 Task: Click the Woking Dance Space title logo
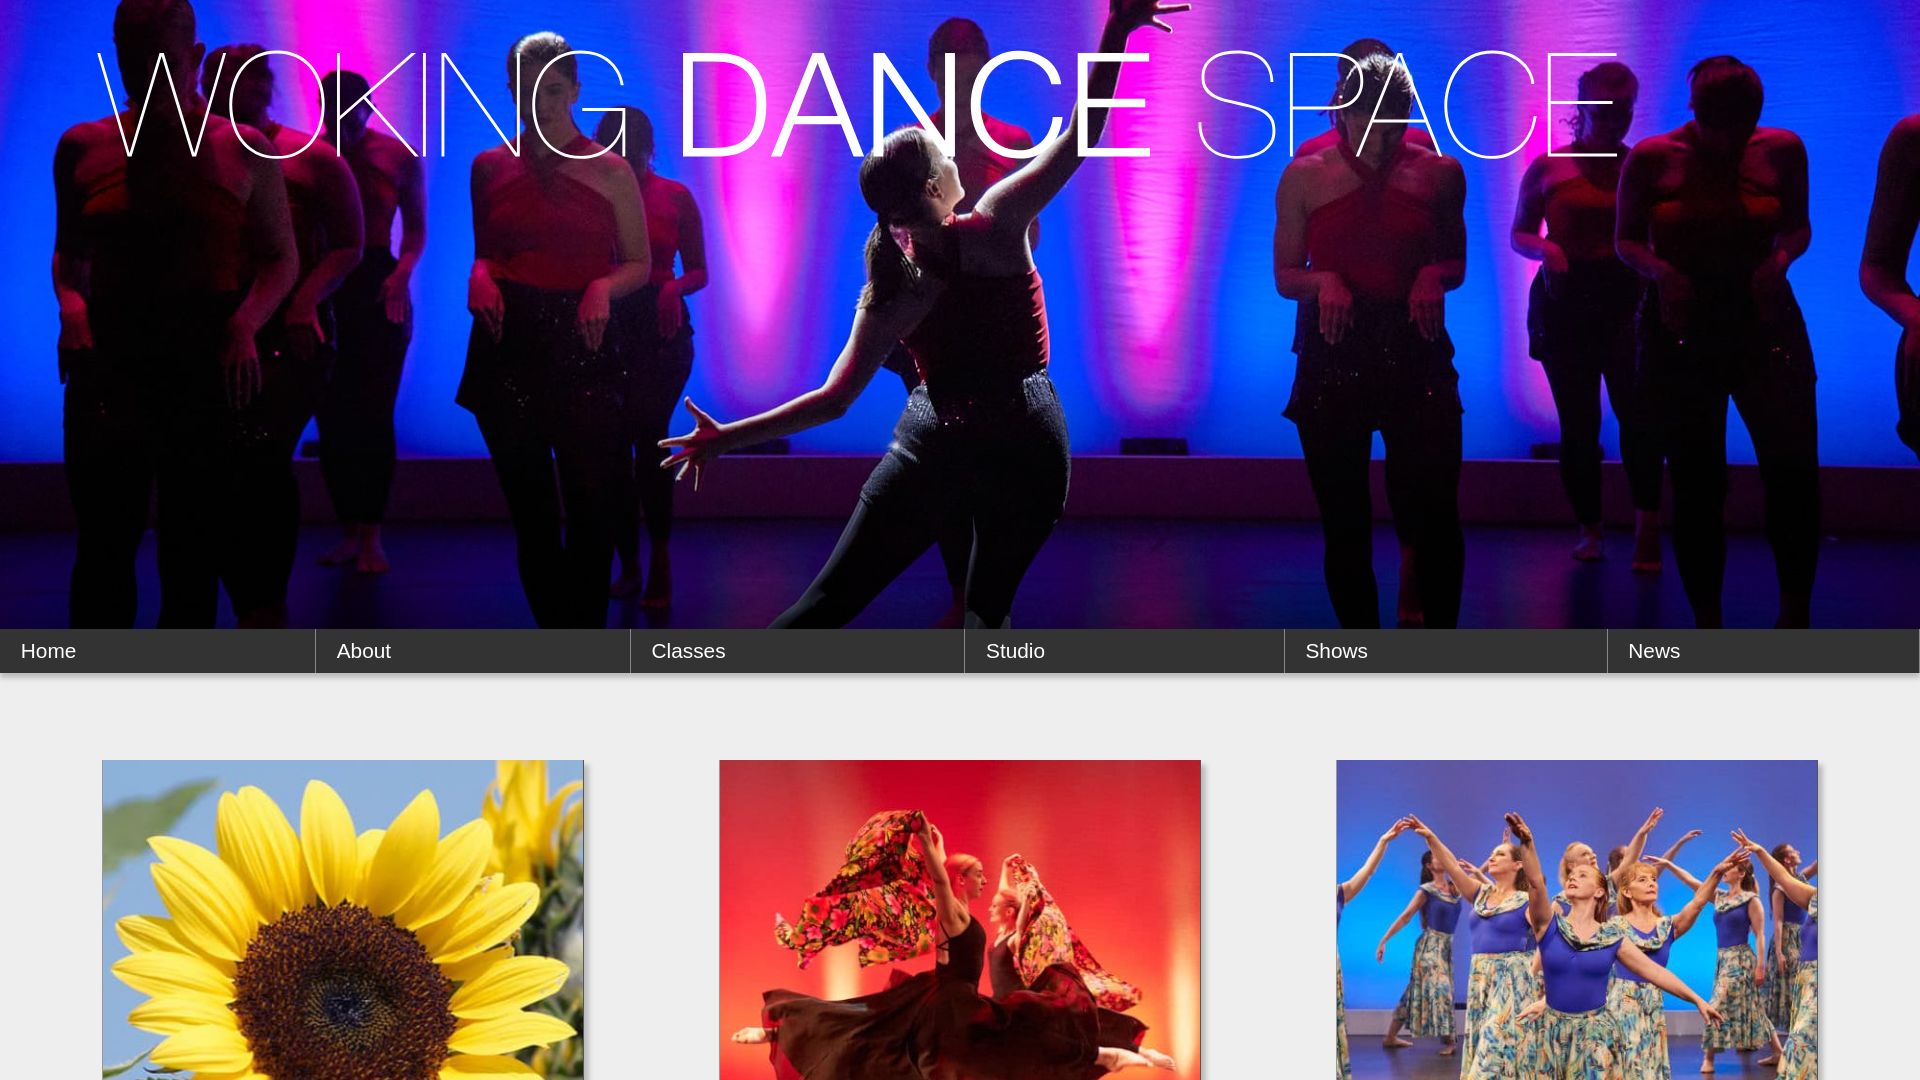point(857,105)
